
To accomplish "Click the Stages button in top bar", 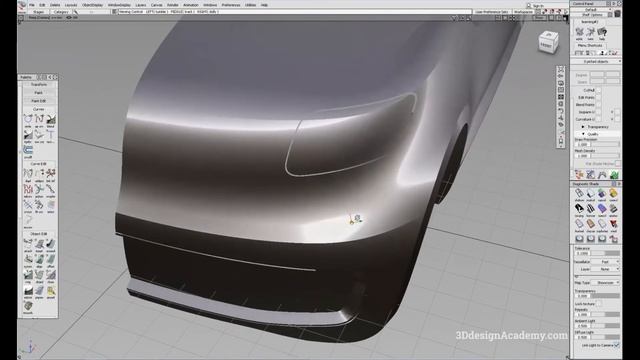I will pos(38,12).
